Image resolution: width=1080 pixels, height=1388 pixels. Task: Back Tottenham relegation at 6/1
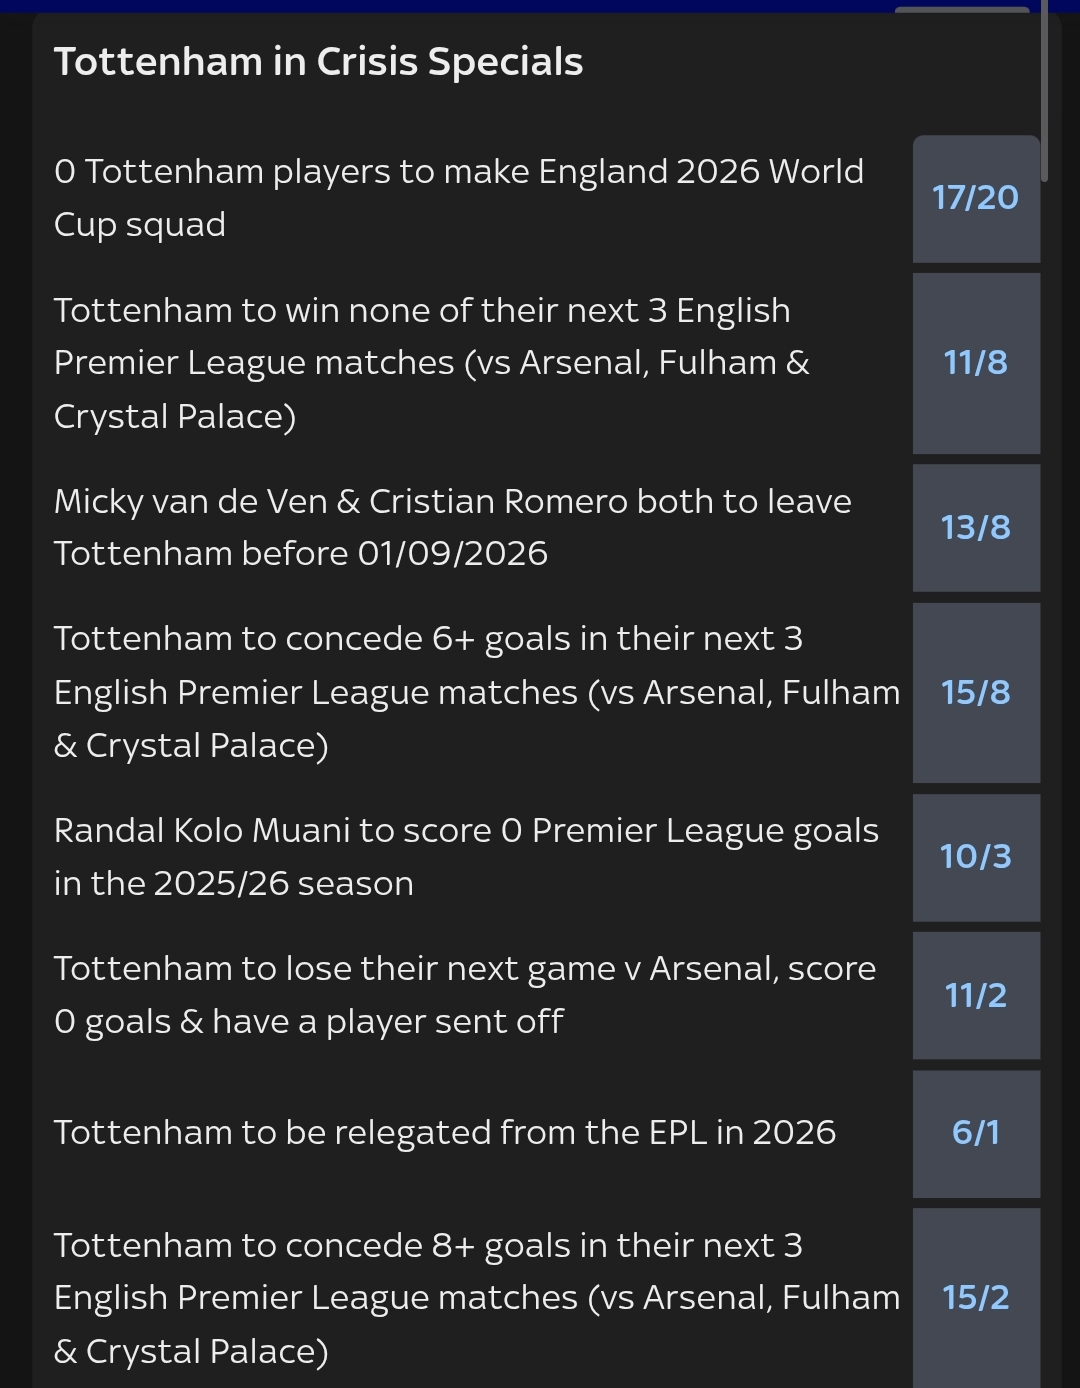click(x=975, y=1133)
